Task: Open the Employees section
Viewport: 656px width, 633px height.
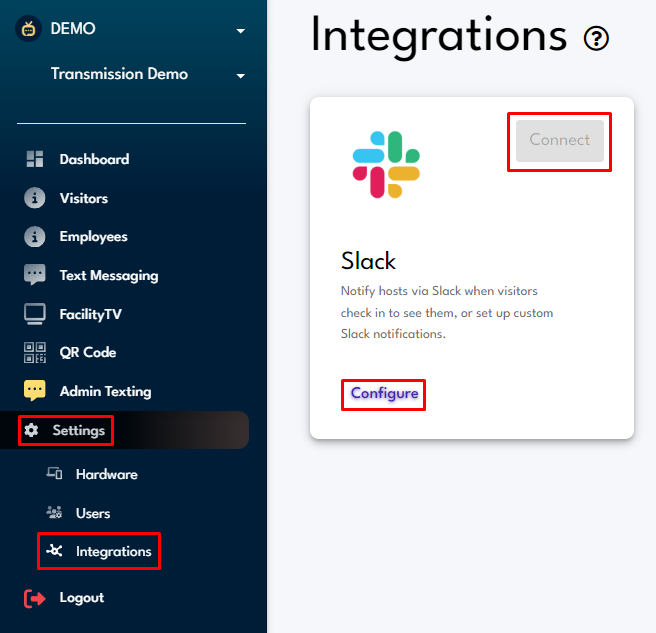Action: [x=93, y=237]
